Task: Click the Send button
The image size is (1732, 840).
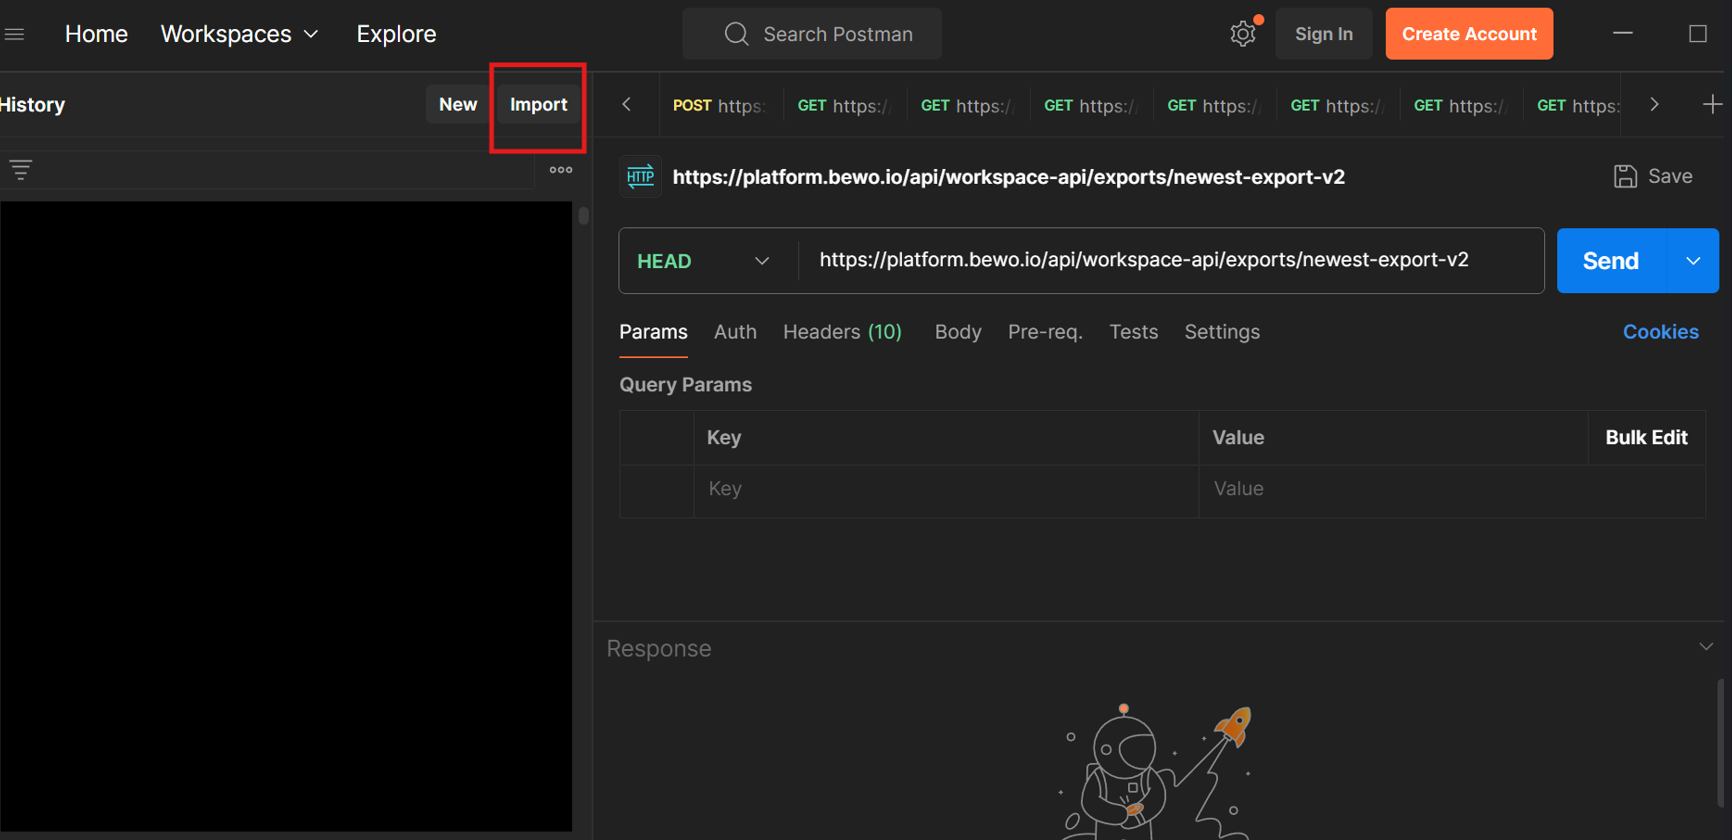Action: (1611, 261)
